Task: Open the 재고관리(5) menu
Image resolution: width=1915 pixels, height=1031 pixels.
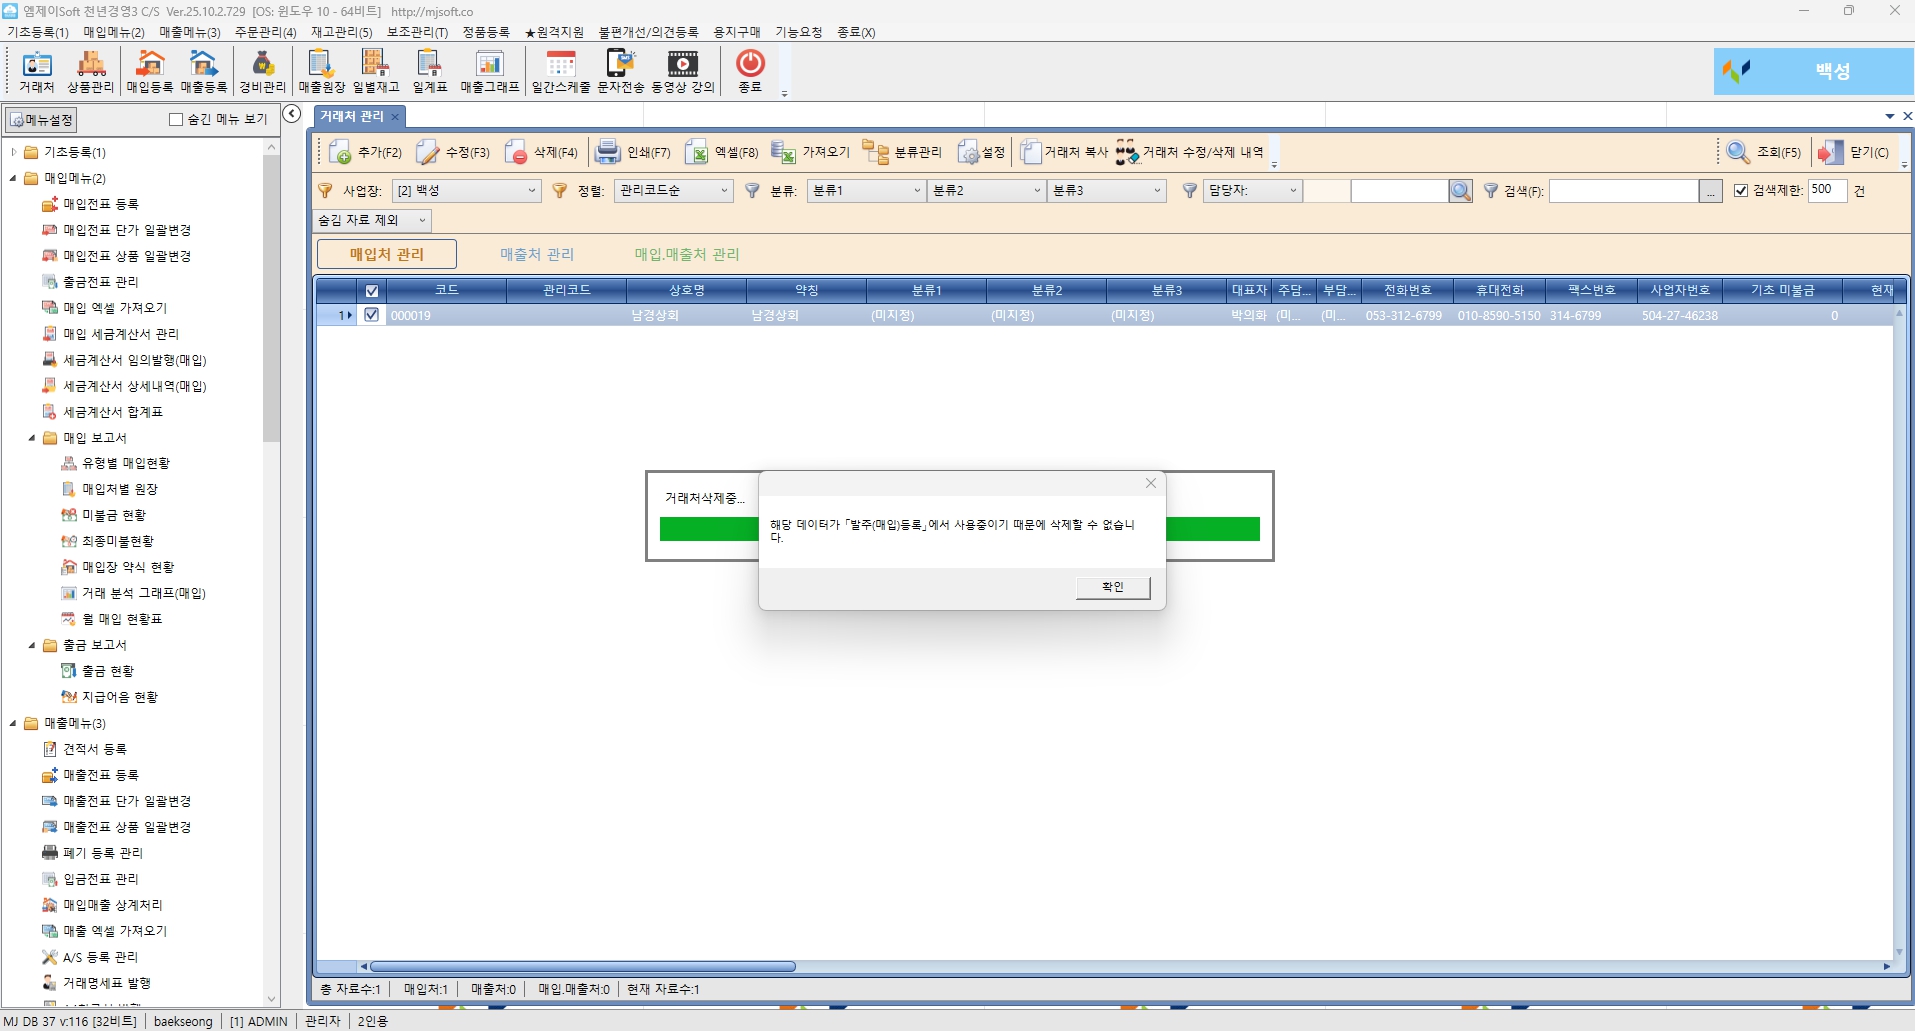Action: 341,32
